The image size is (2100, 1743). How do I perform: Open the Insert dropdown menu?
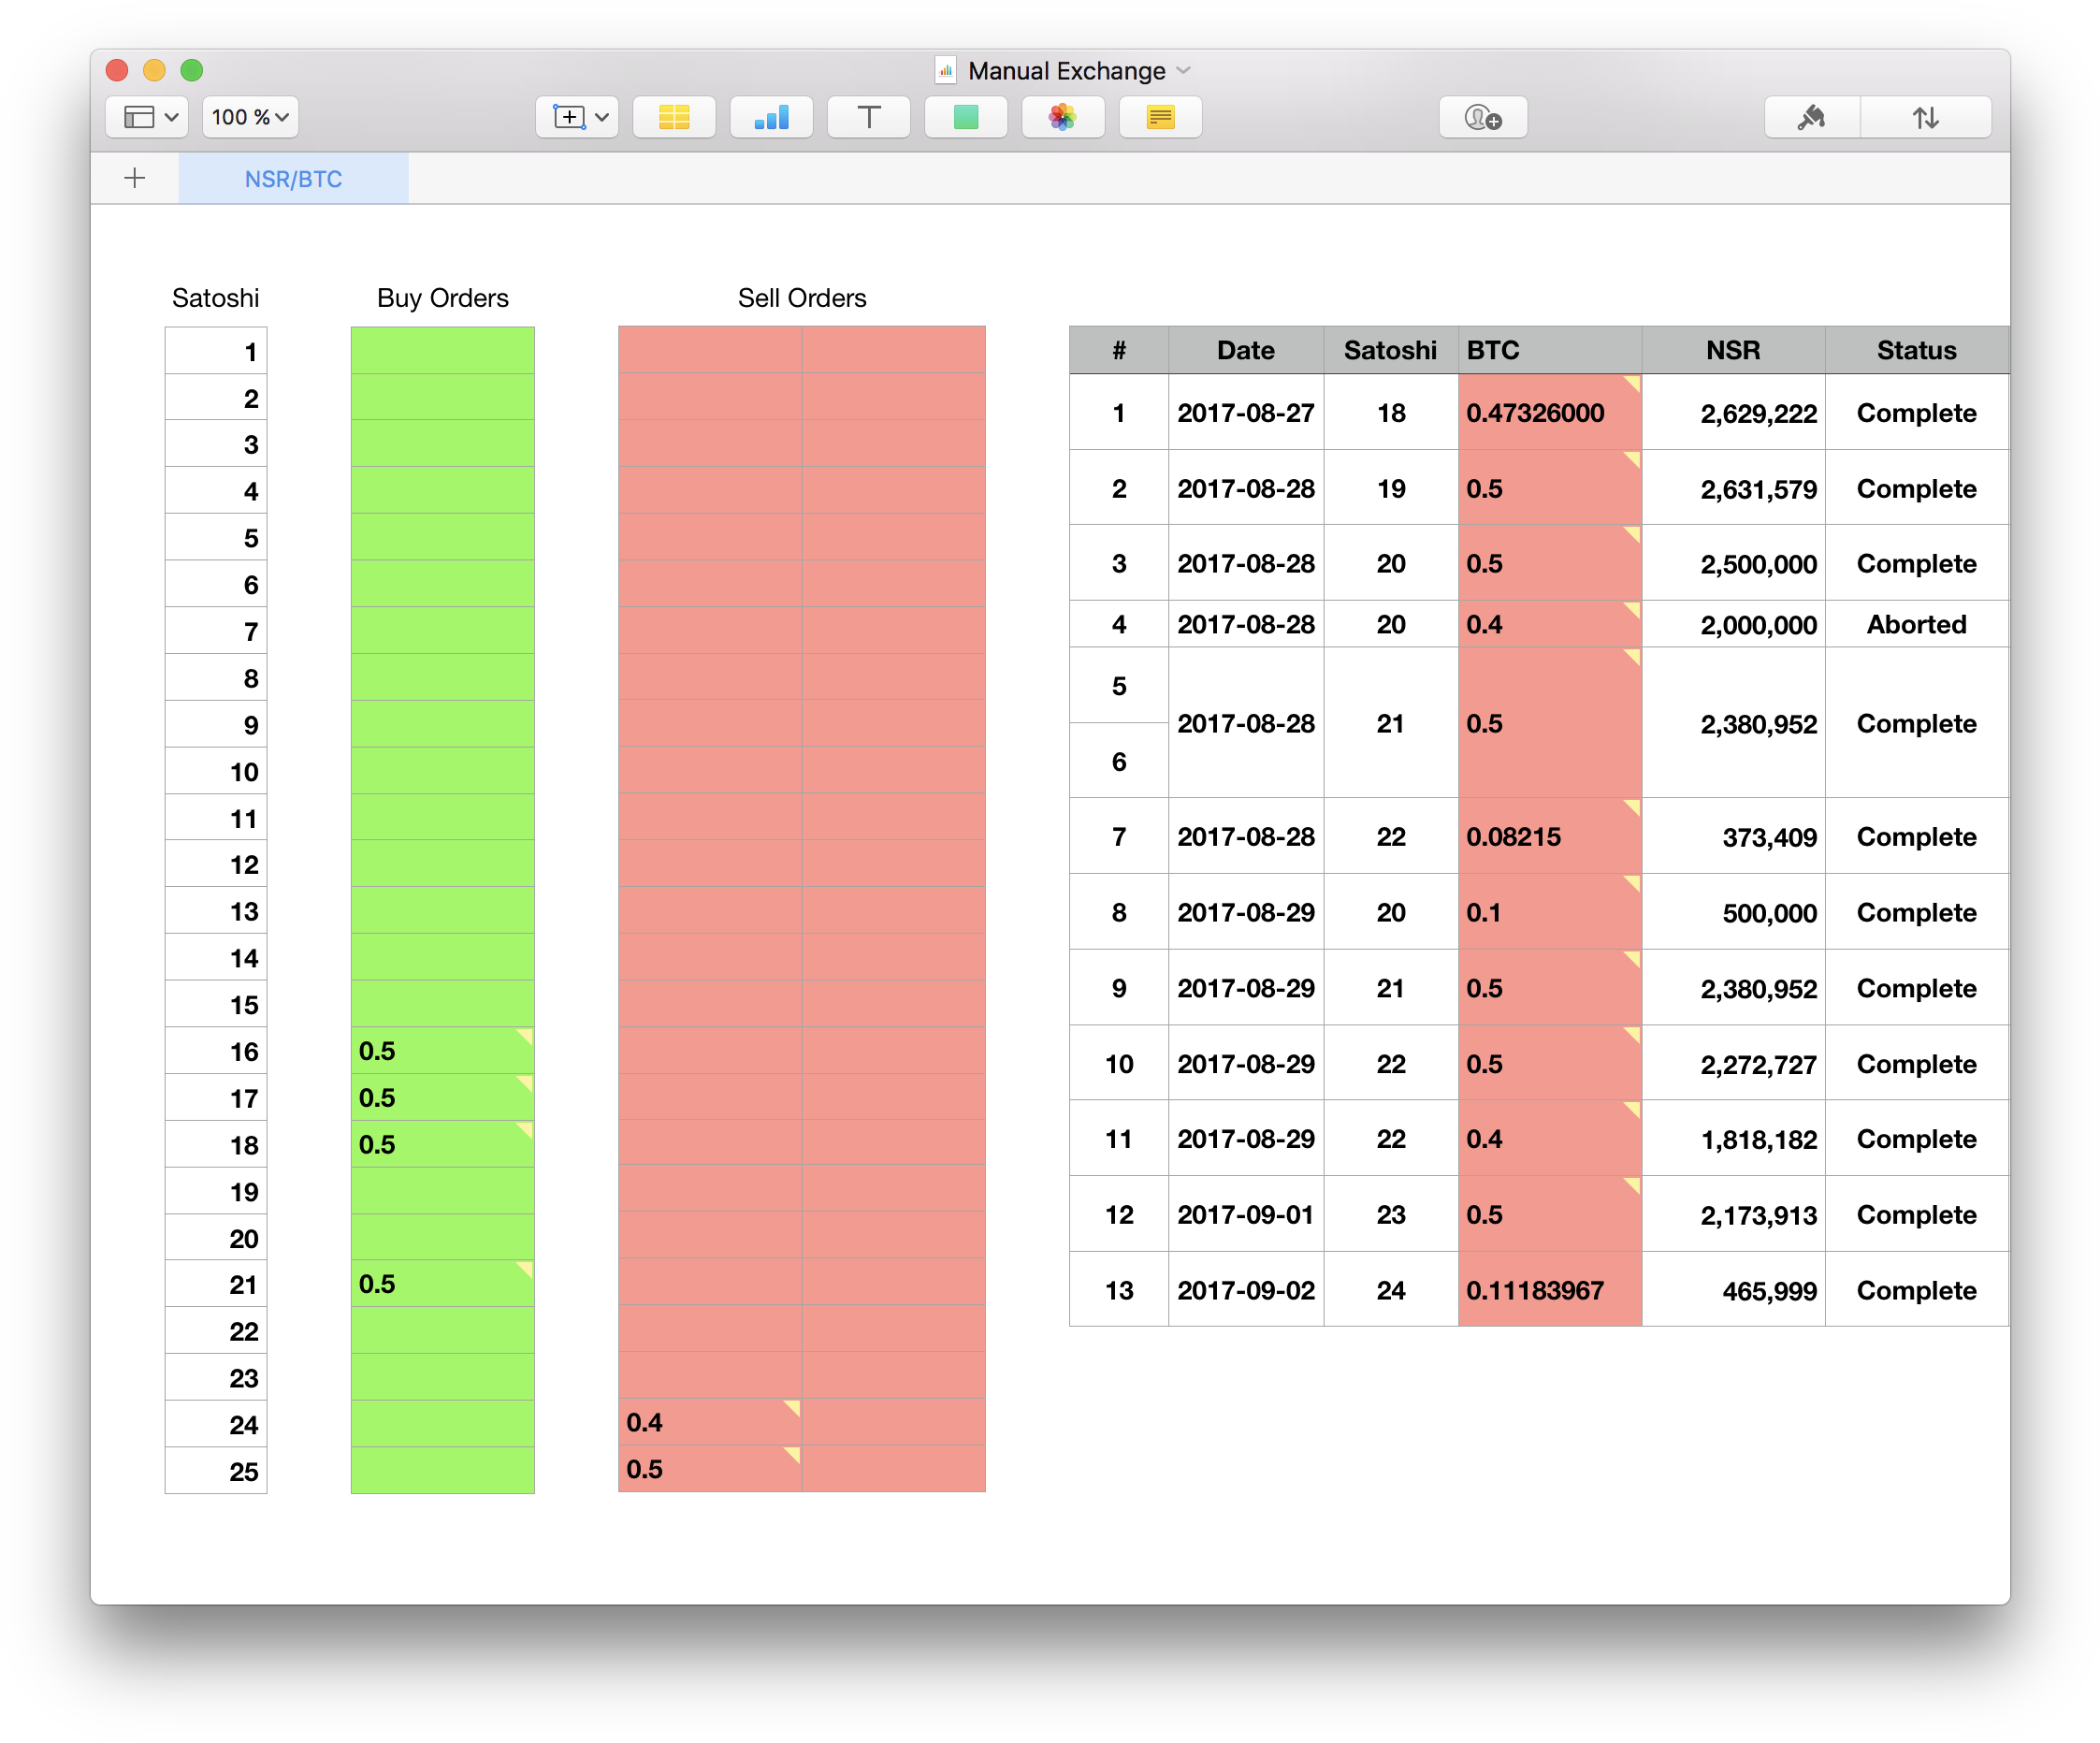pyautogui.click(x=578, y=117)
